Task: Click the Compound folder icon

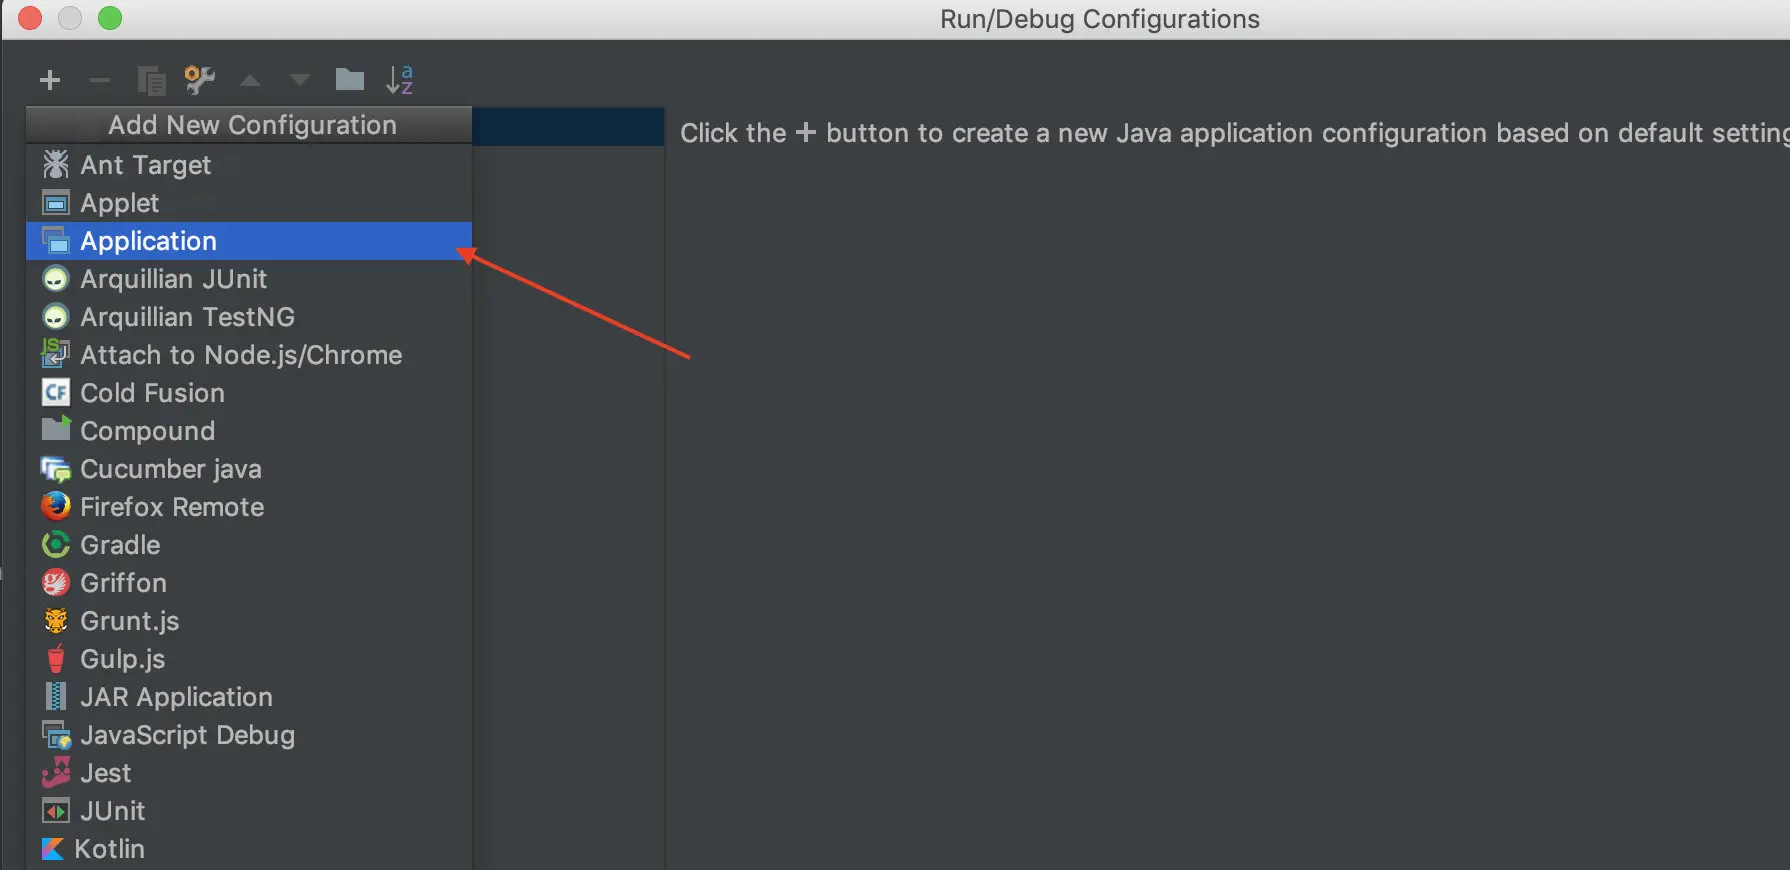Action: [56, 429]
